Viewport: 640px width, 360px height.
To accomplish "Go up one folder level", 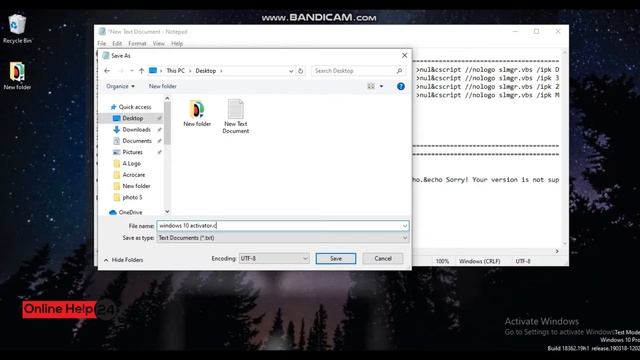I will tap(141, 71).
